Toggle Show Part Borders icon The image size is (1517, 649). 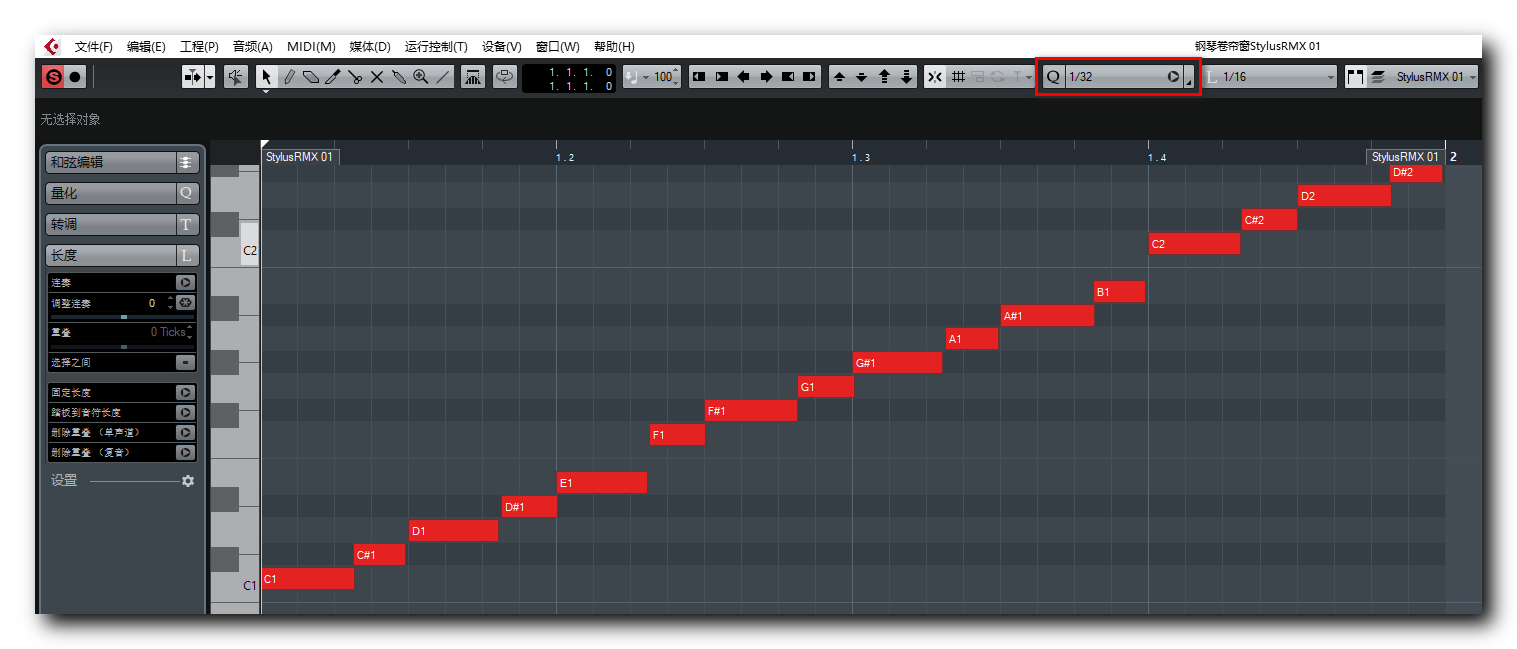[1356, 76]
